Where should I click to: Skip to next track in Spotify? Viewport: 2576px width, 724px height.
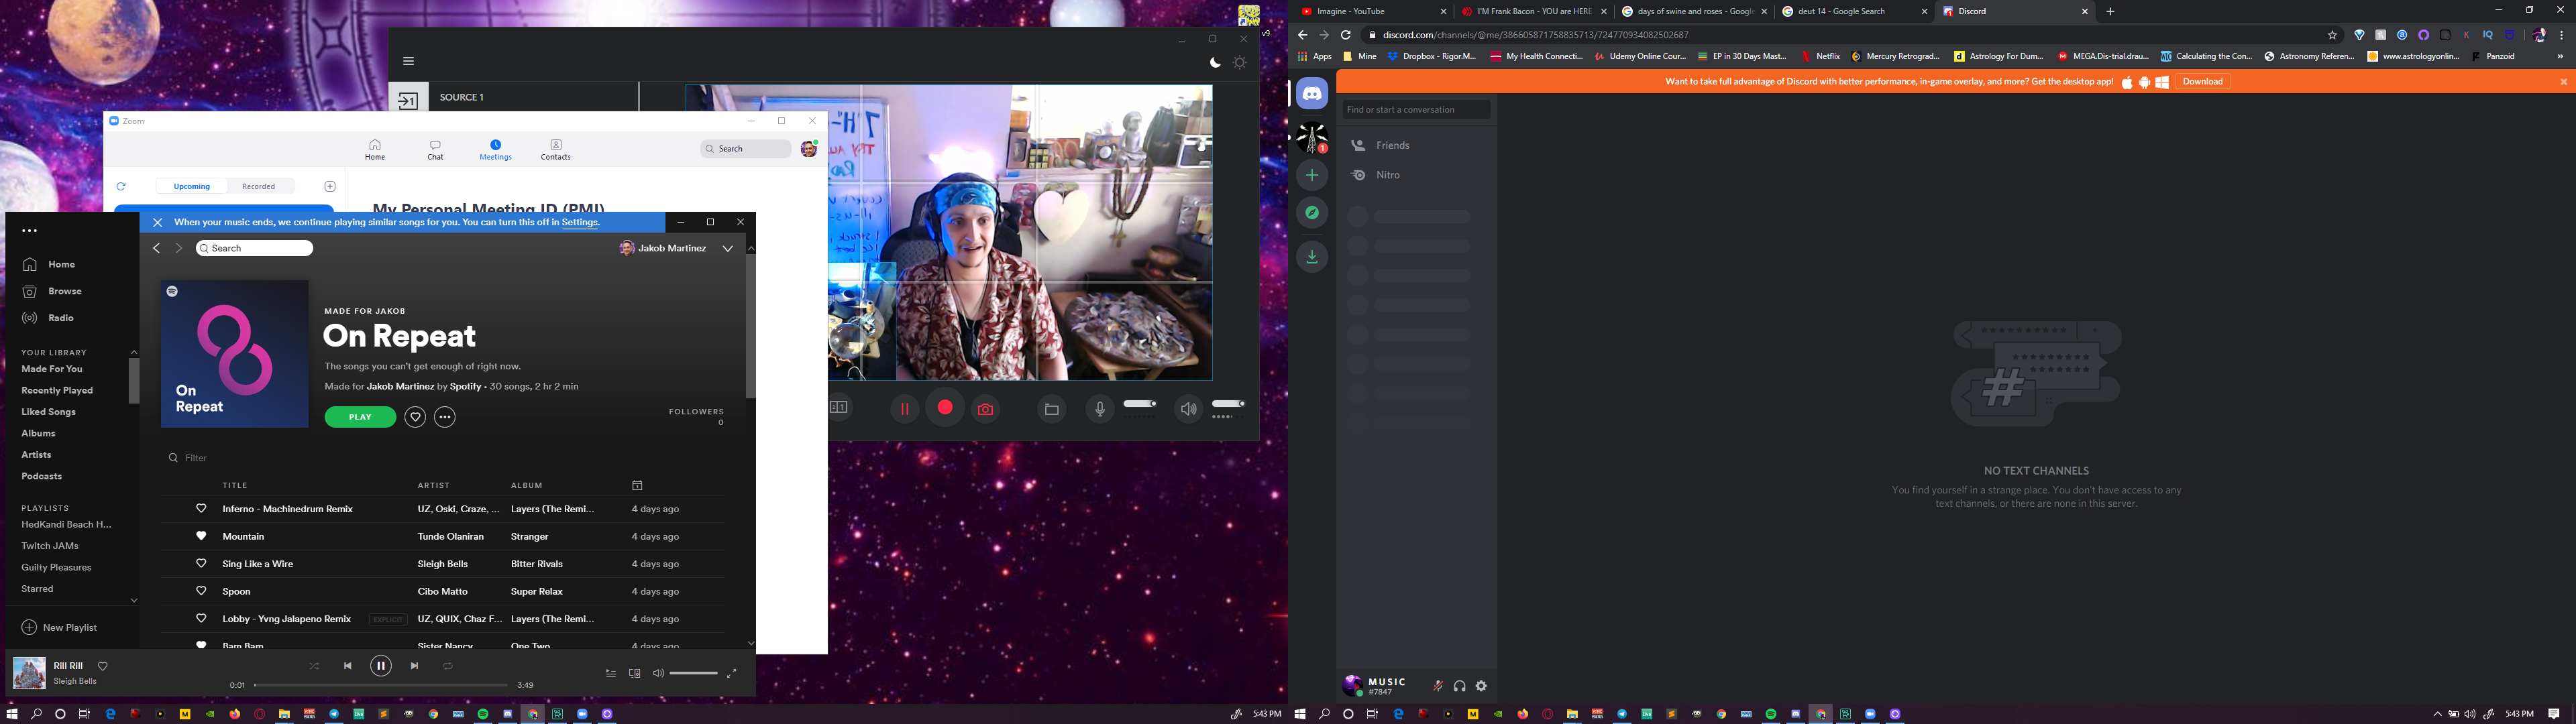point(414,666)
